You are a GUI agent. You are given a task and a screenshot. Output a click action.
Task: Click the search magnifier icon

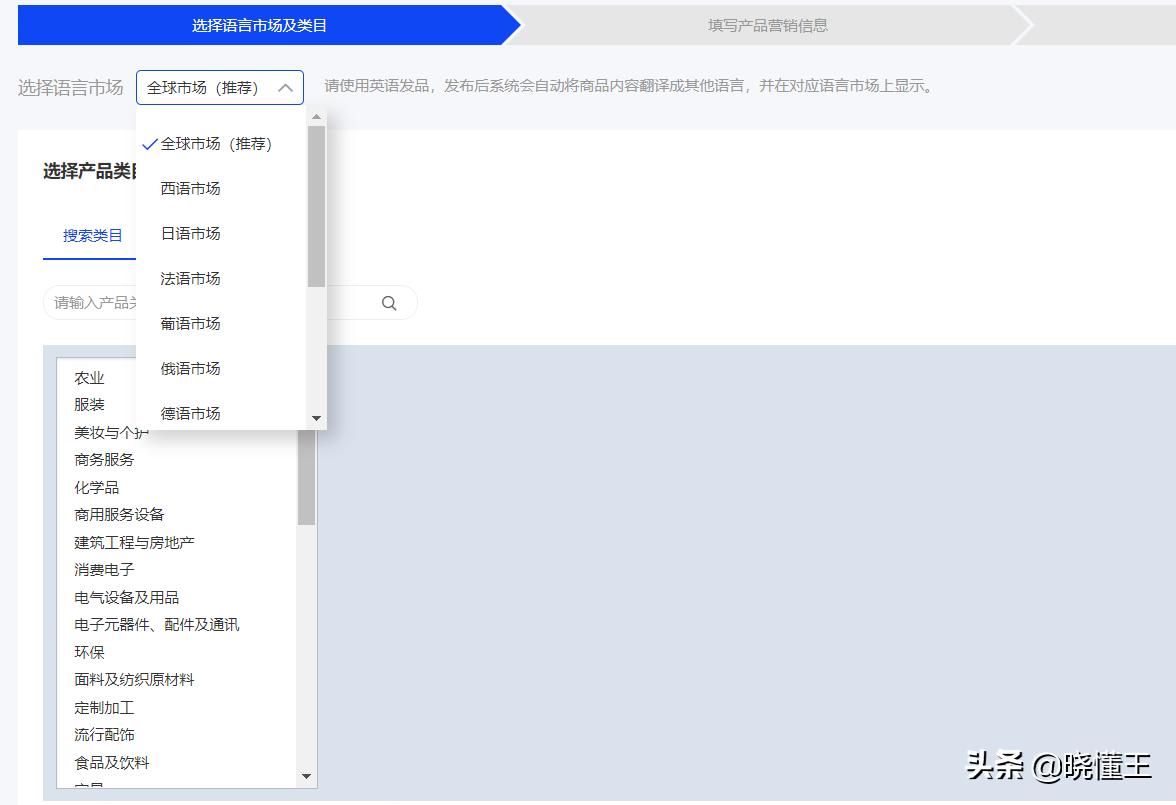click(x=389, y=302)
